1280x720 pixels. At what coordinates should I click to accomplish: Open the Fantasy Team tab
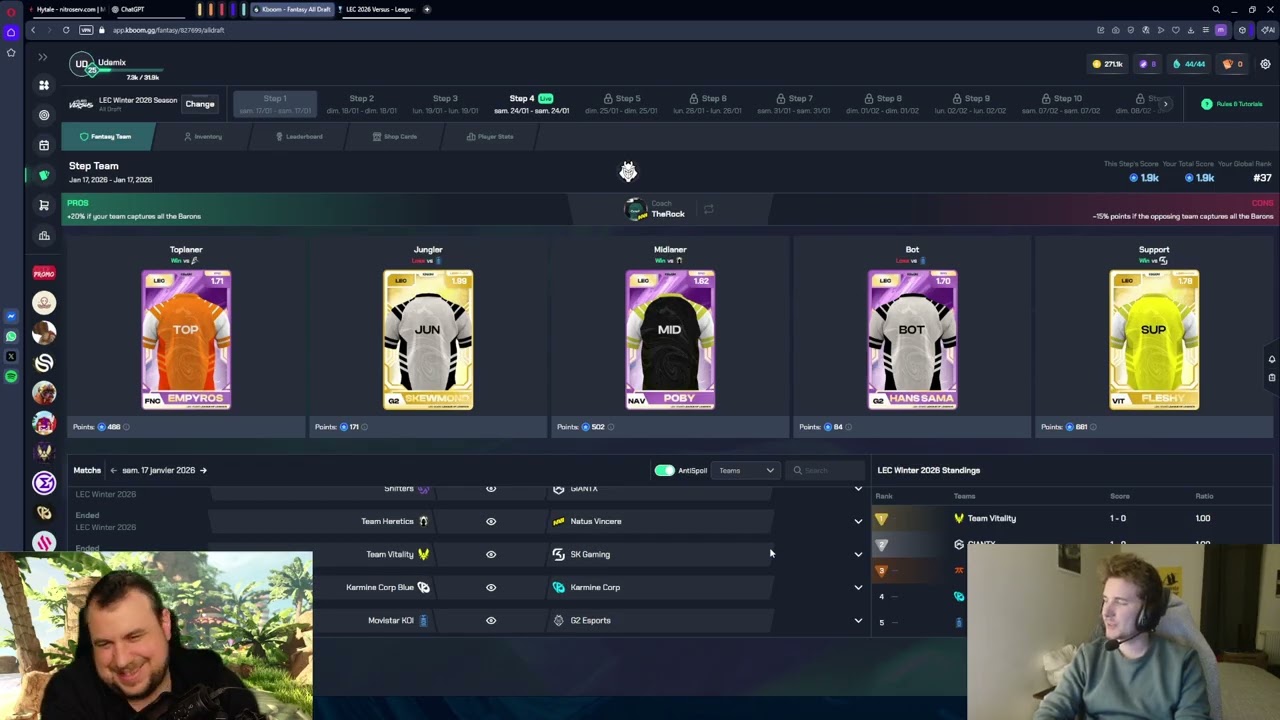[106, 136]
